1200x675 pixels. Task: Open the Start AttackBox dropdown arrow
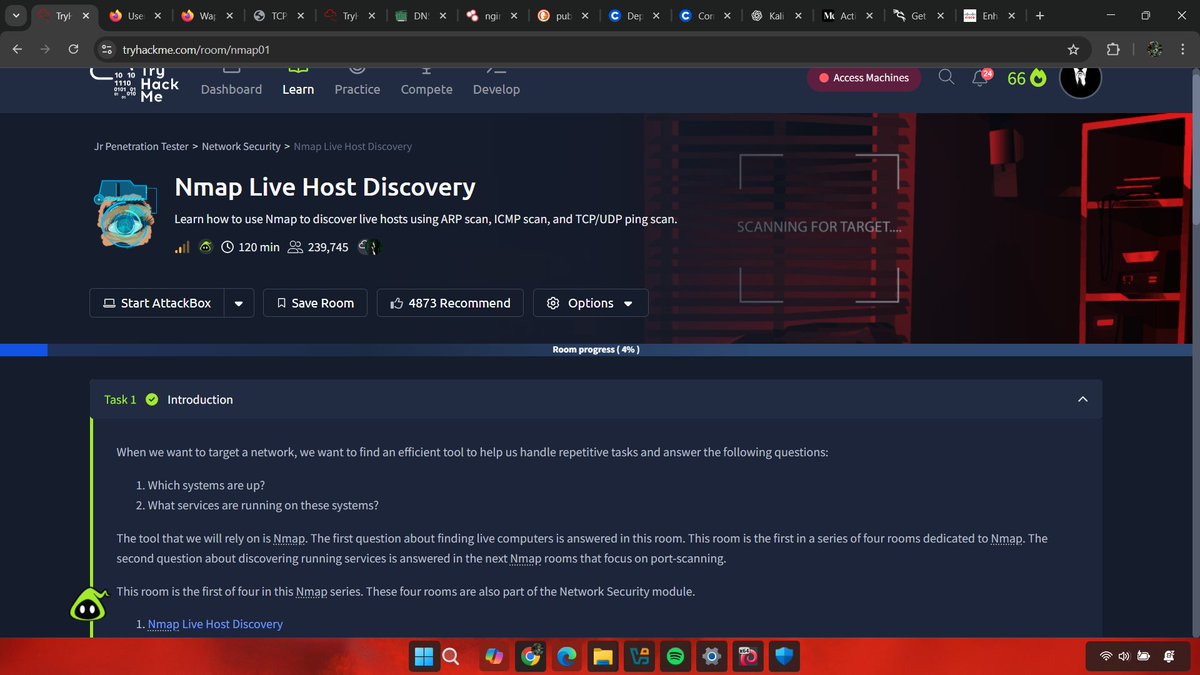[x=237, y=302]
